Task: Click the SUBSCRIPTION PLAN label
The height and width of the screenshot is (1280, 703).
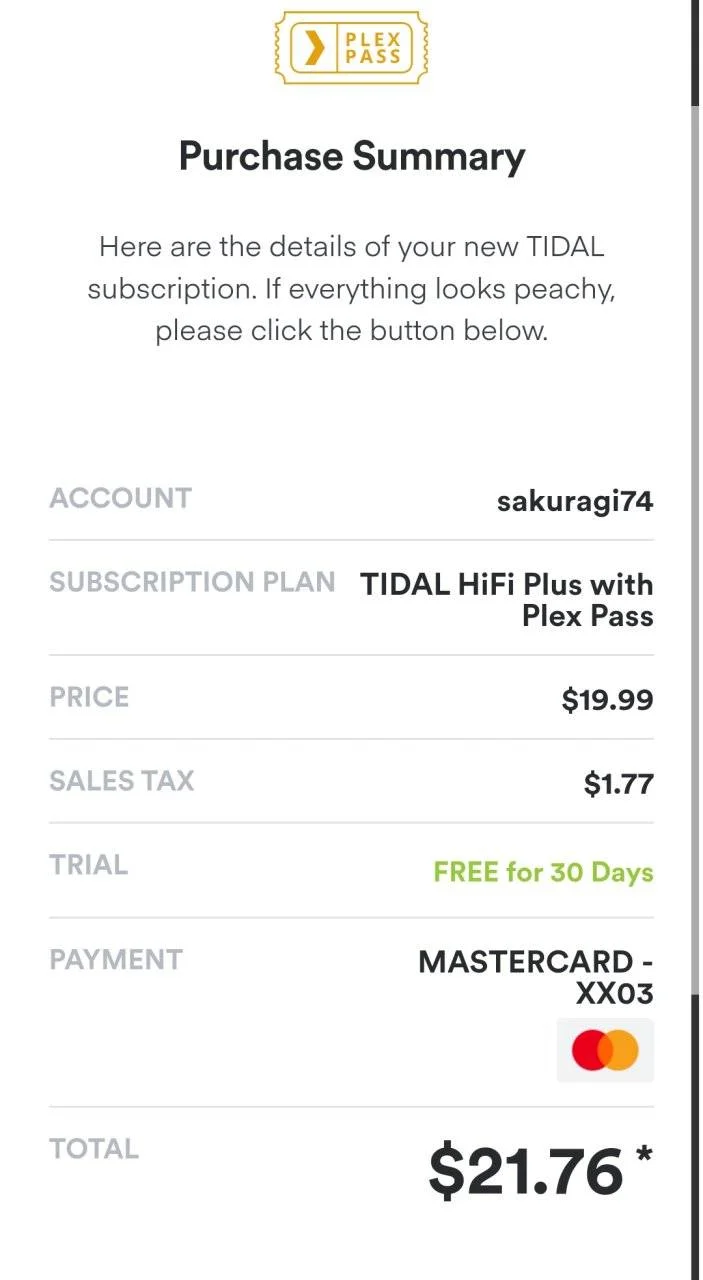Action: pyautogui.click(x=192, y=582)
